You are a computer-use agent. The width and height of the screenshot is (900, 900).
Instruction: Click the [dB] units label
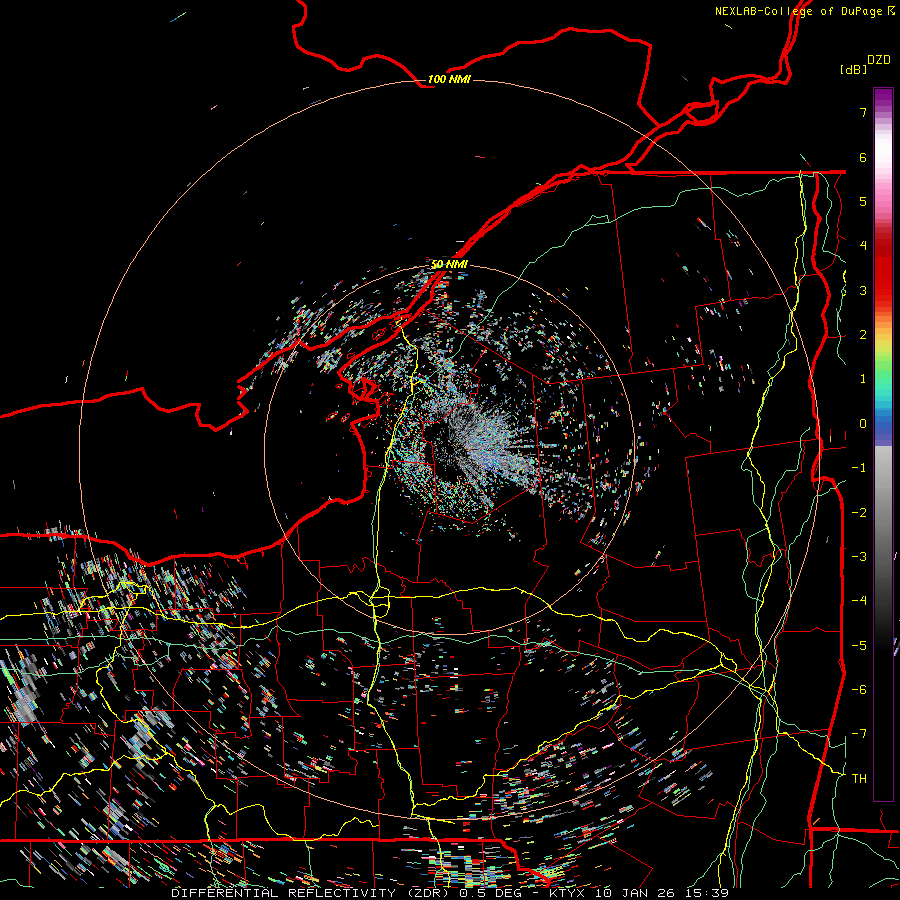pyautogui.click(x=853, y=69)
